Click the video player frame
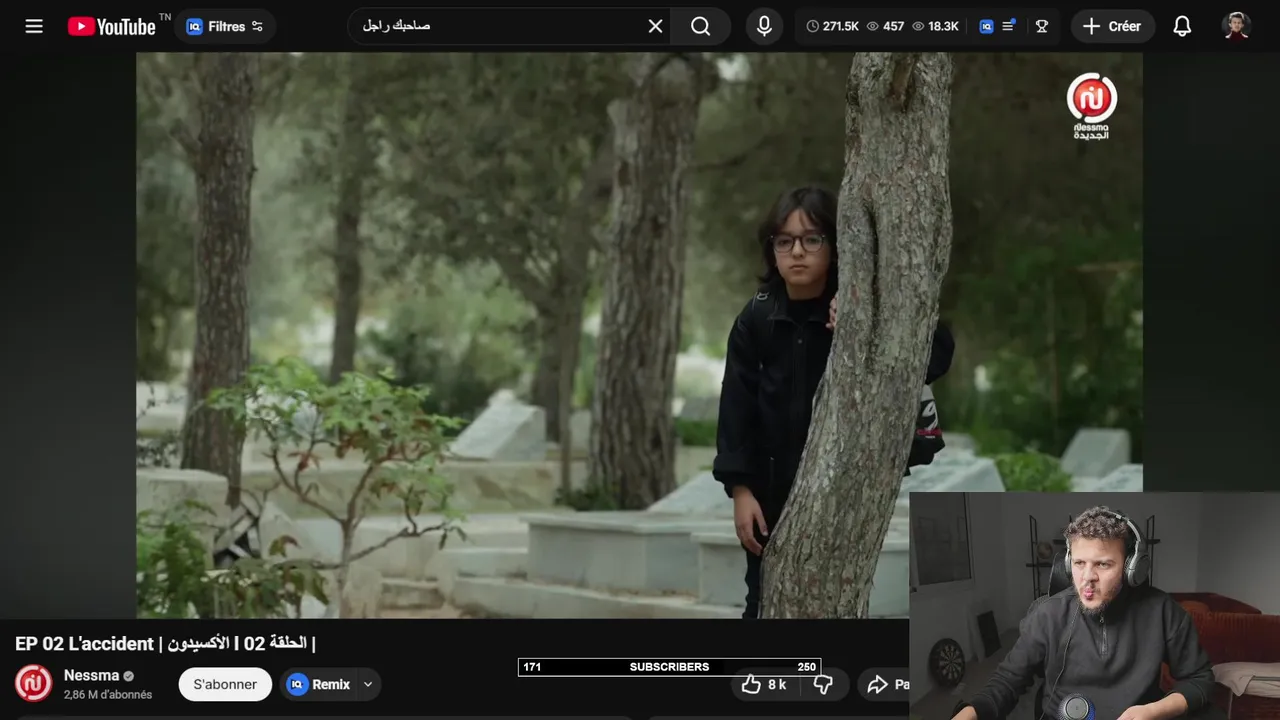Viewport: 1280px width, 720px height. [639, 335]
